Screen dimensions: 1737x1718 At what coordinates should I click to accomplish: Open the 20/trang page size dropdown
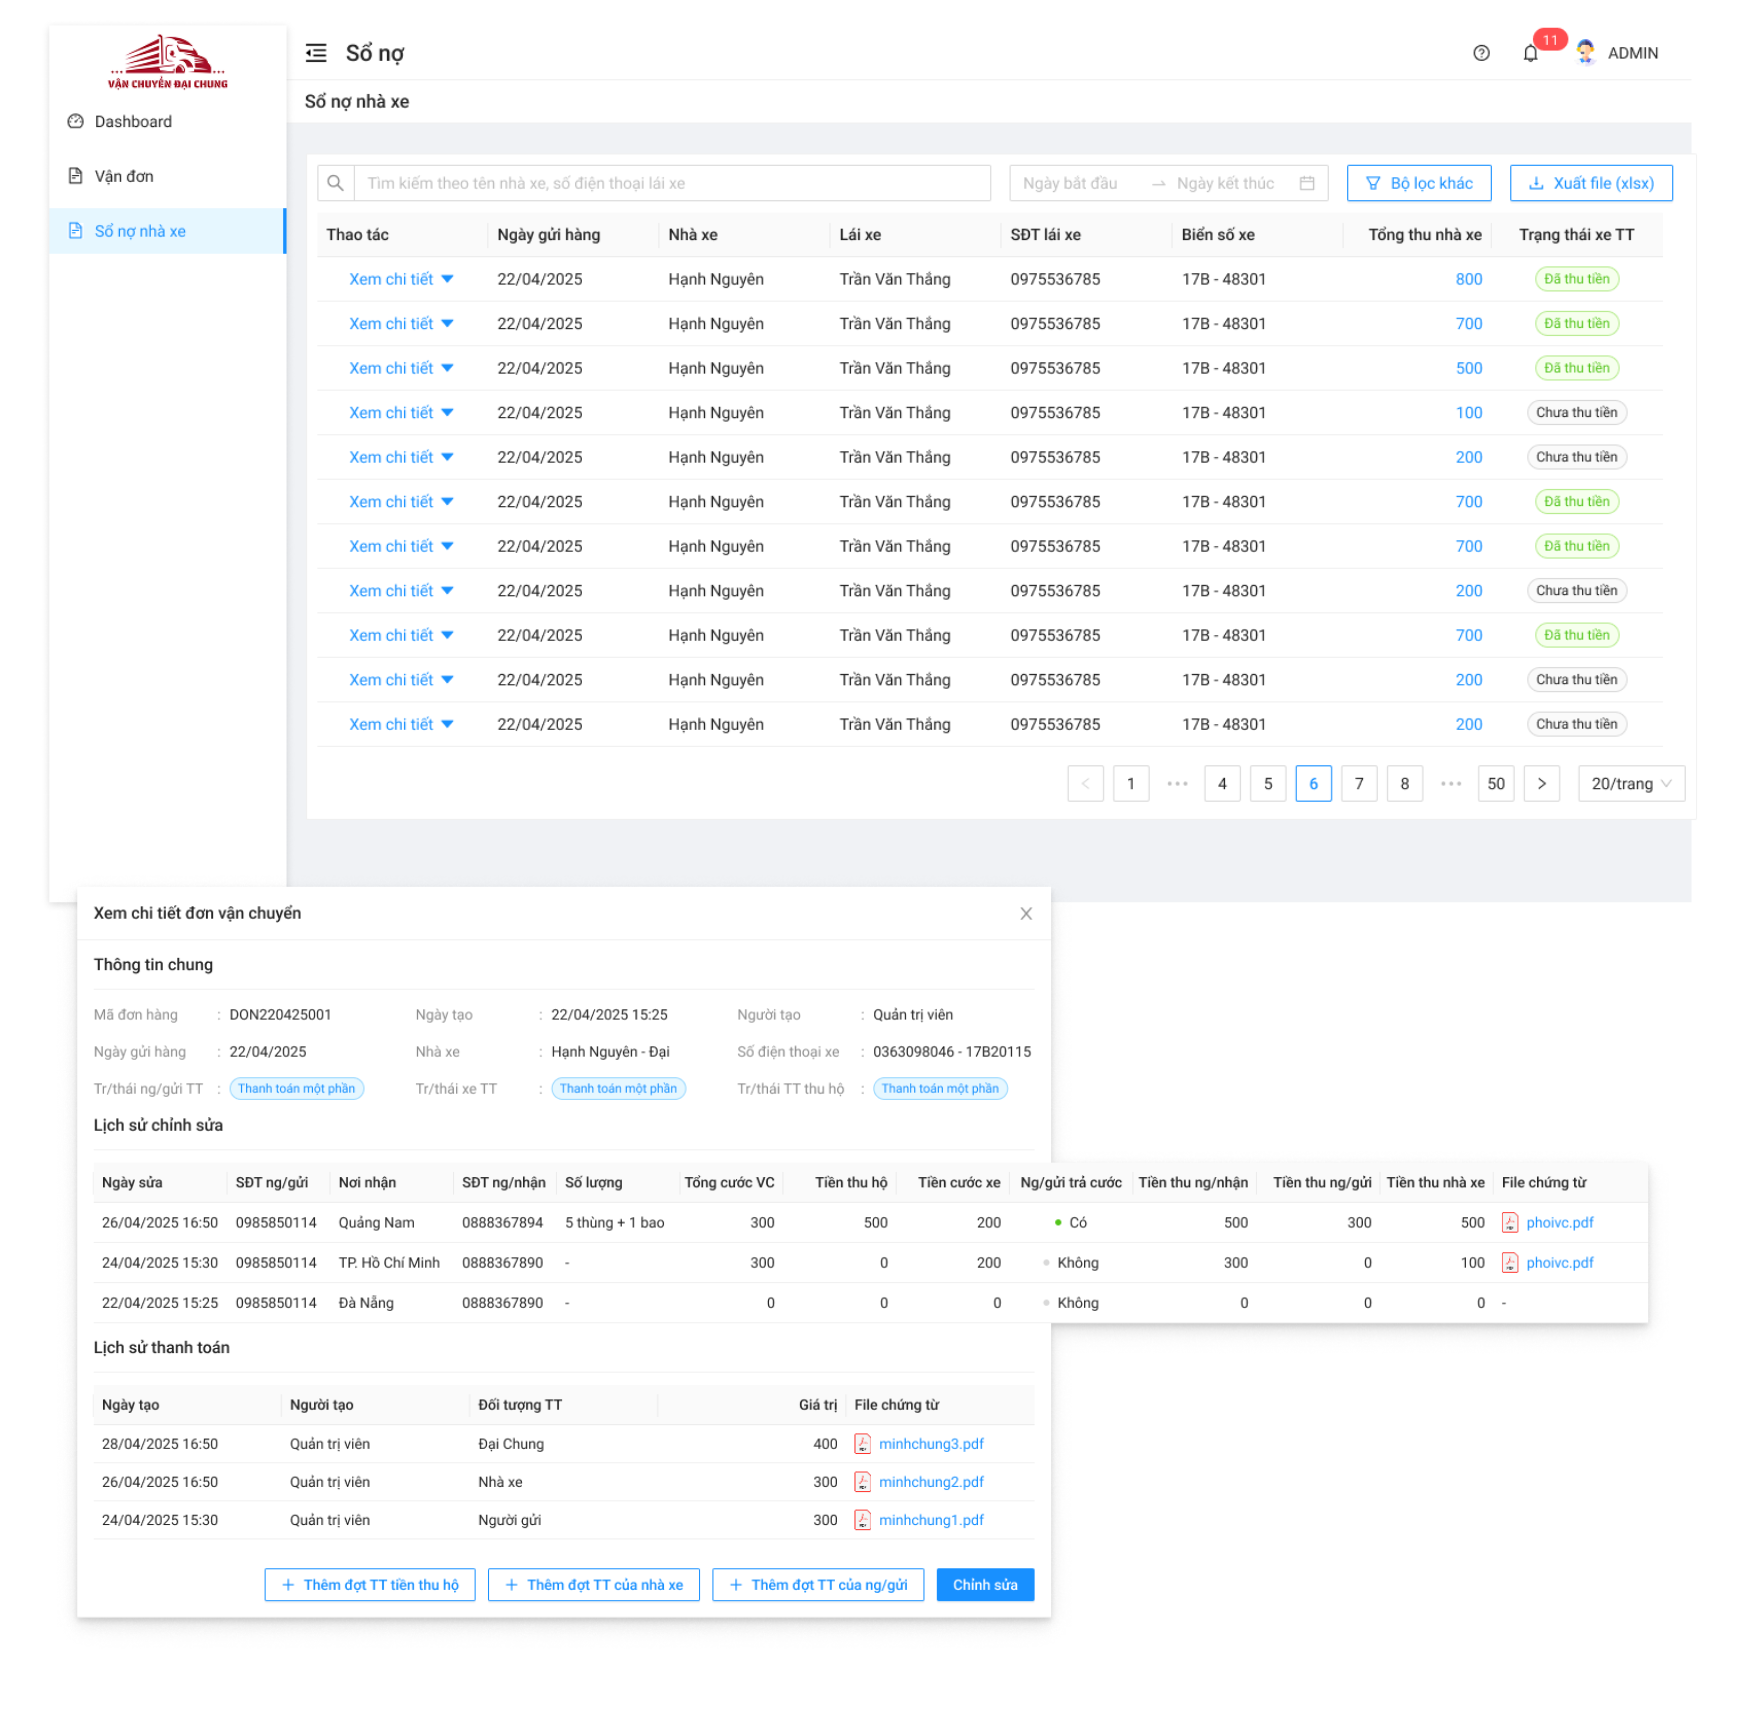pyautogui.click(x=1630, y=783)
